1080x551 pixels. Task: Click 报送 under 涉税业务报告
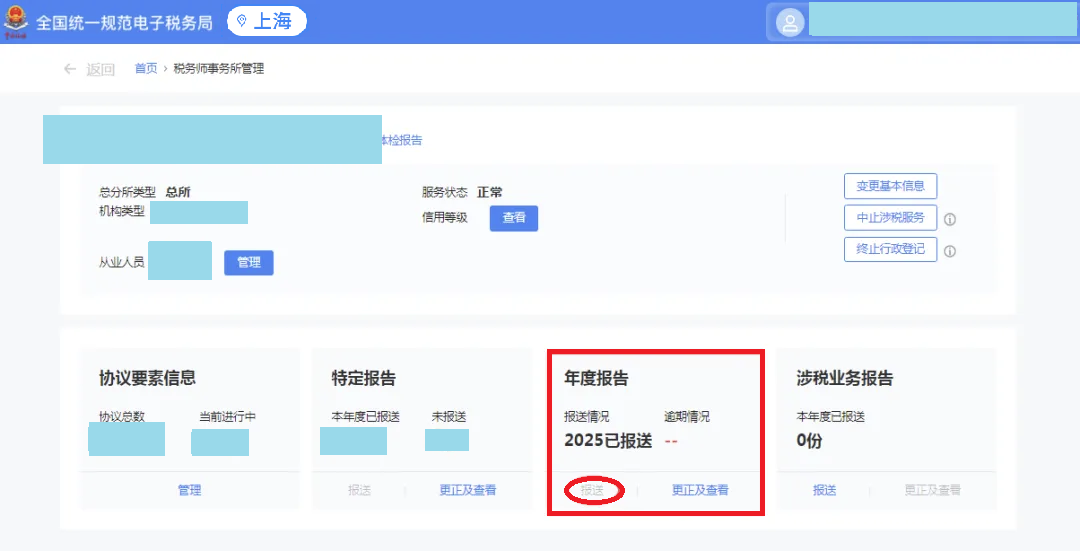click(x=824, y=490)
